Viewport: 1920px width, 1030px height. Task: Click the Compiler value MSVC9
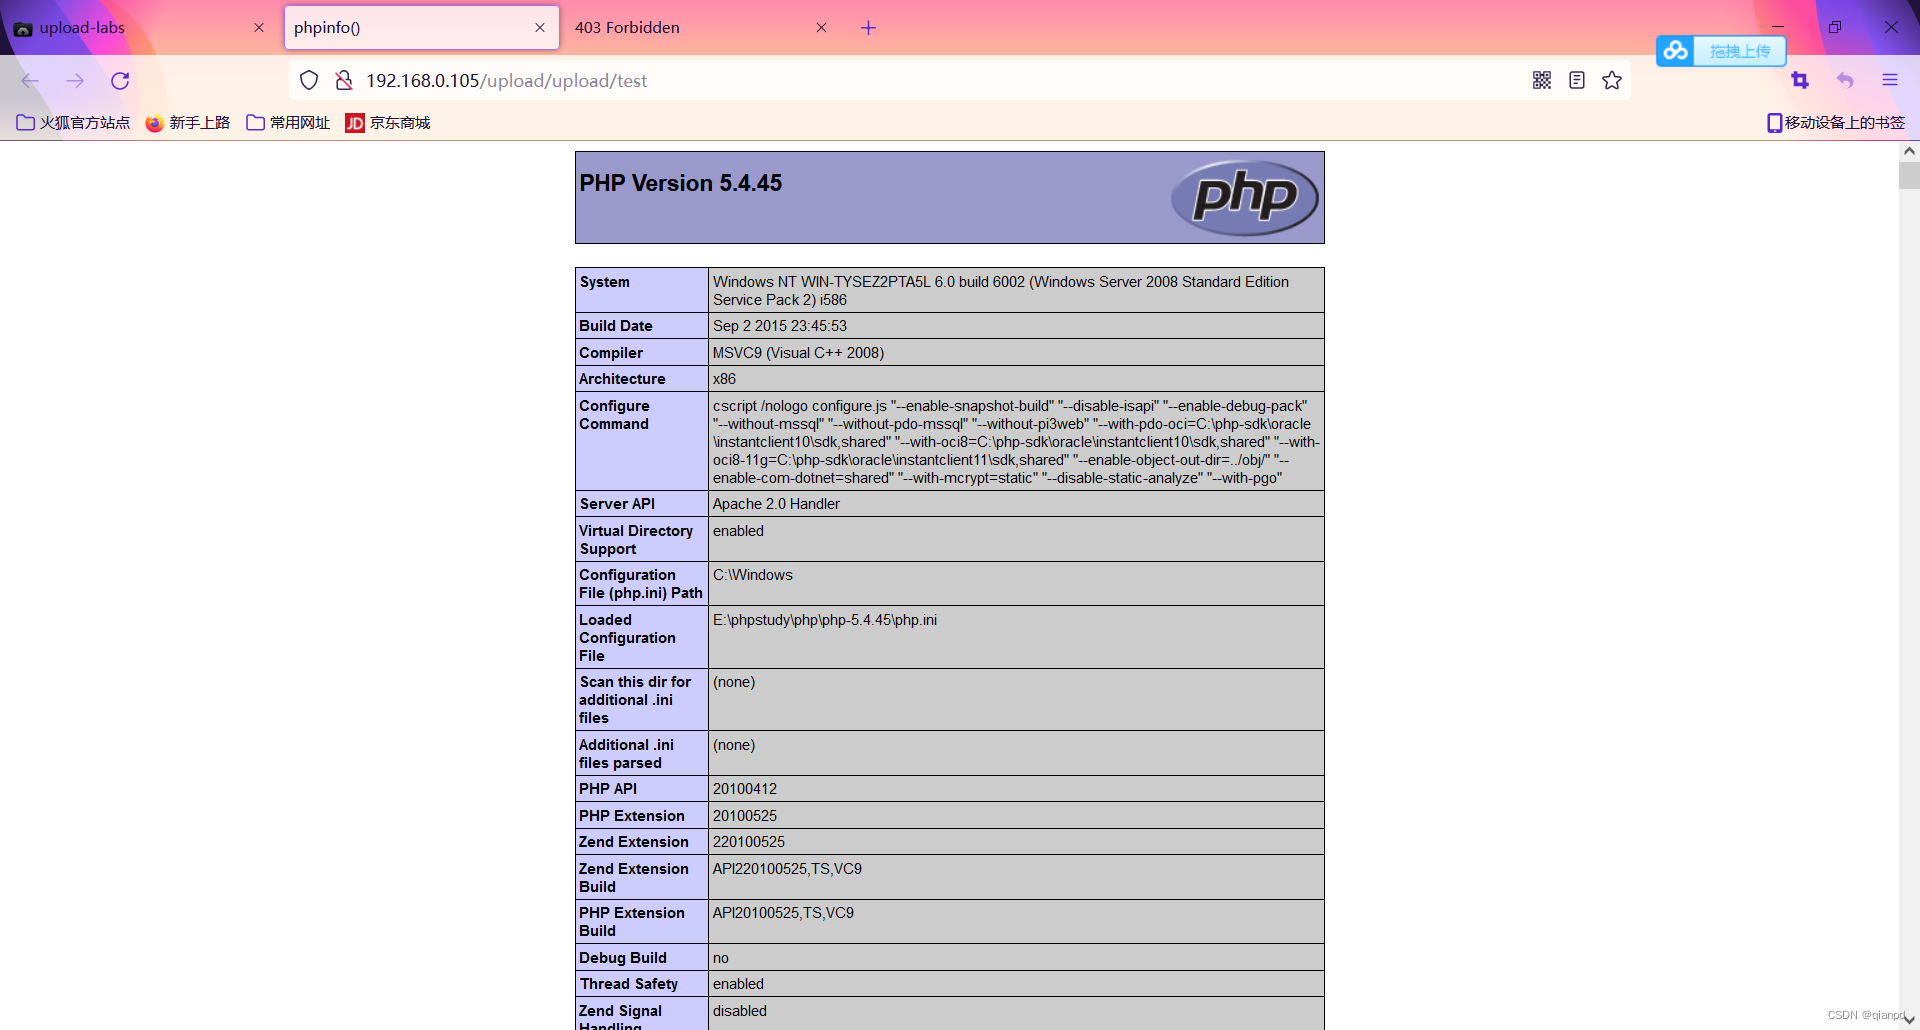(799, 353)
